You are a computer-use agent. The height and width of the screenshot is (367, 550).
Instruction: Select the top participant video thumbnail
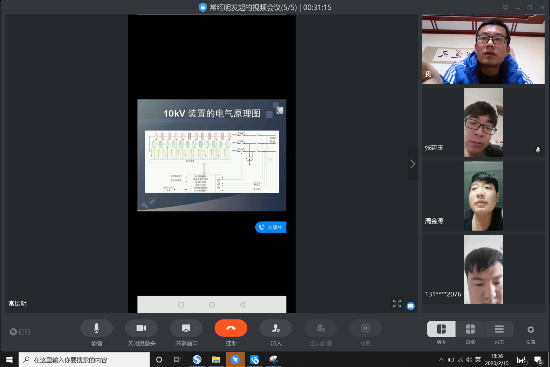point(483,49)
